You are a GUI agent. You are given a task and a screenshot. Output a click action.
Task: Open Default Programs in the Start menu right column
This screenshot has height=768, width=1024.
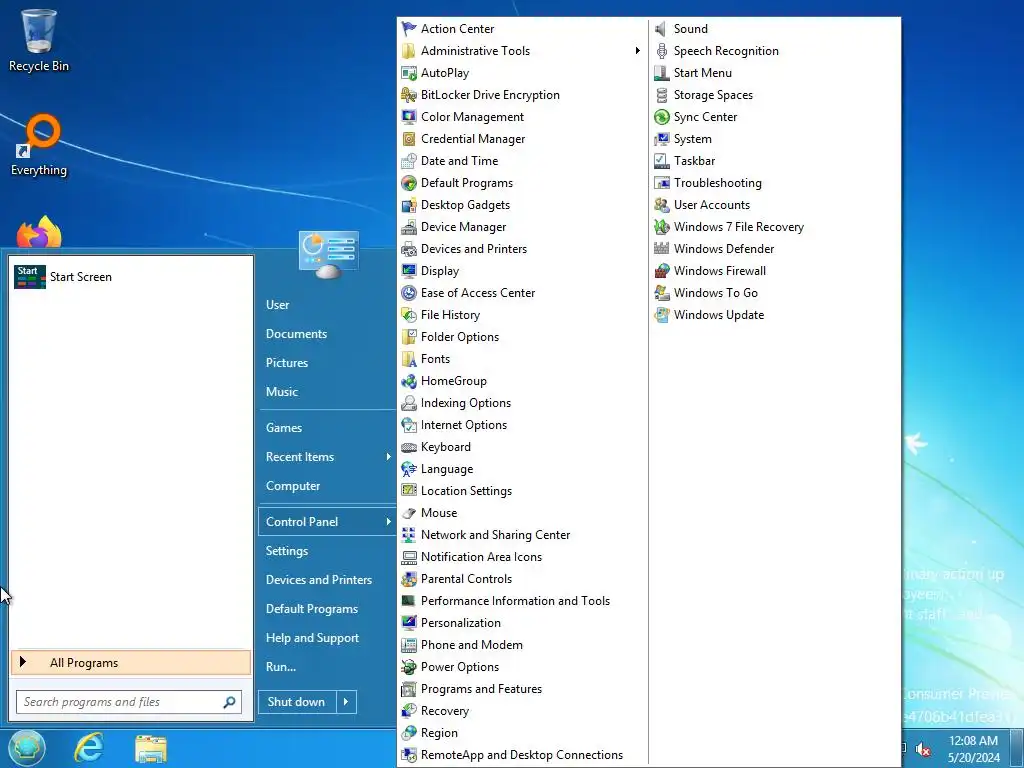312,609
